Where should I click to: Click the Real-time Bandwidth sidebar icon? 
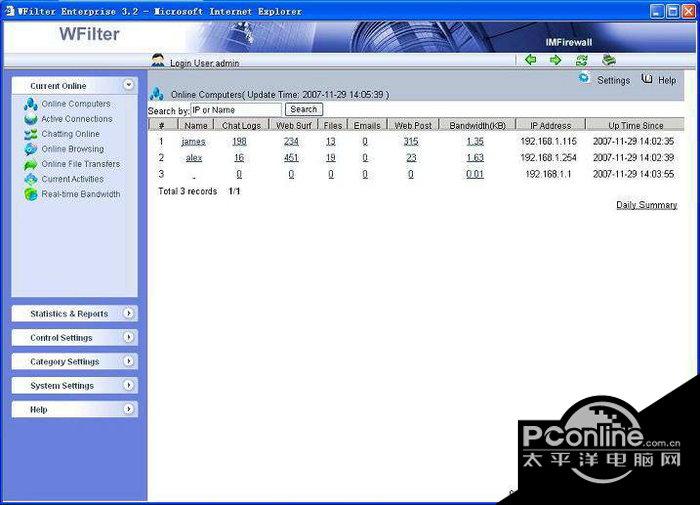[x=30, y=194]
